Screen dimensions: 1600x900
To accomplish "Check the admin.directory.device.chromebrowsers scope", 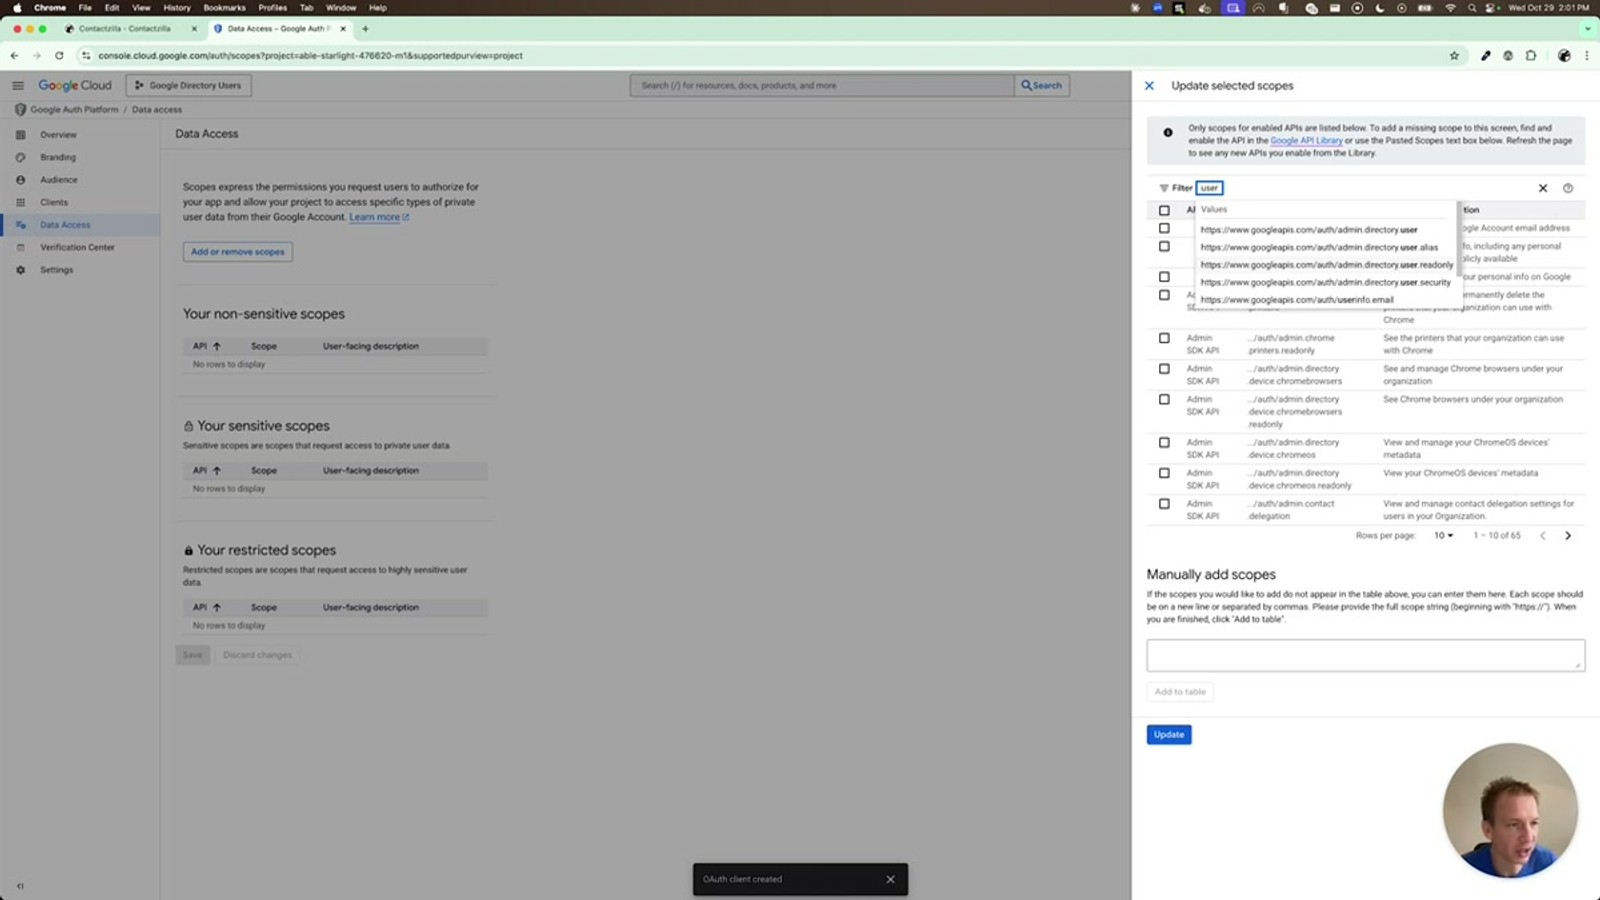I will (x=1164, y=369).
